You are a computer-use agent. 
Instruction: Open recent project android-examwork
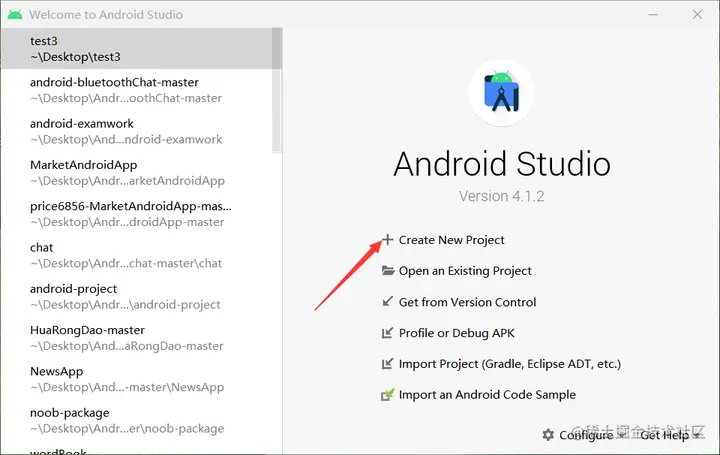click(137, 131)
